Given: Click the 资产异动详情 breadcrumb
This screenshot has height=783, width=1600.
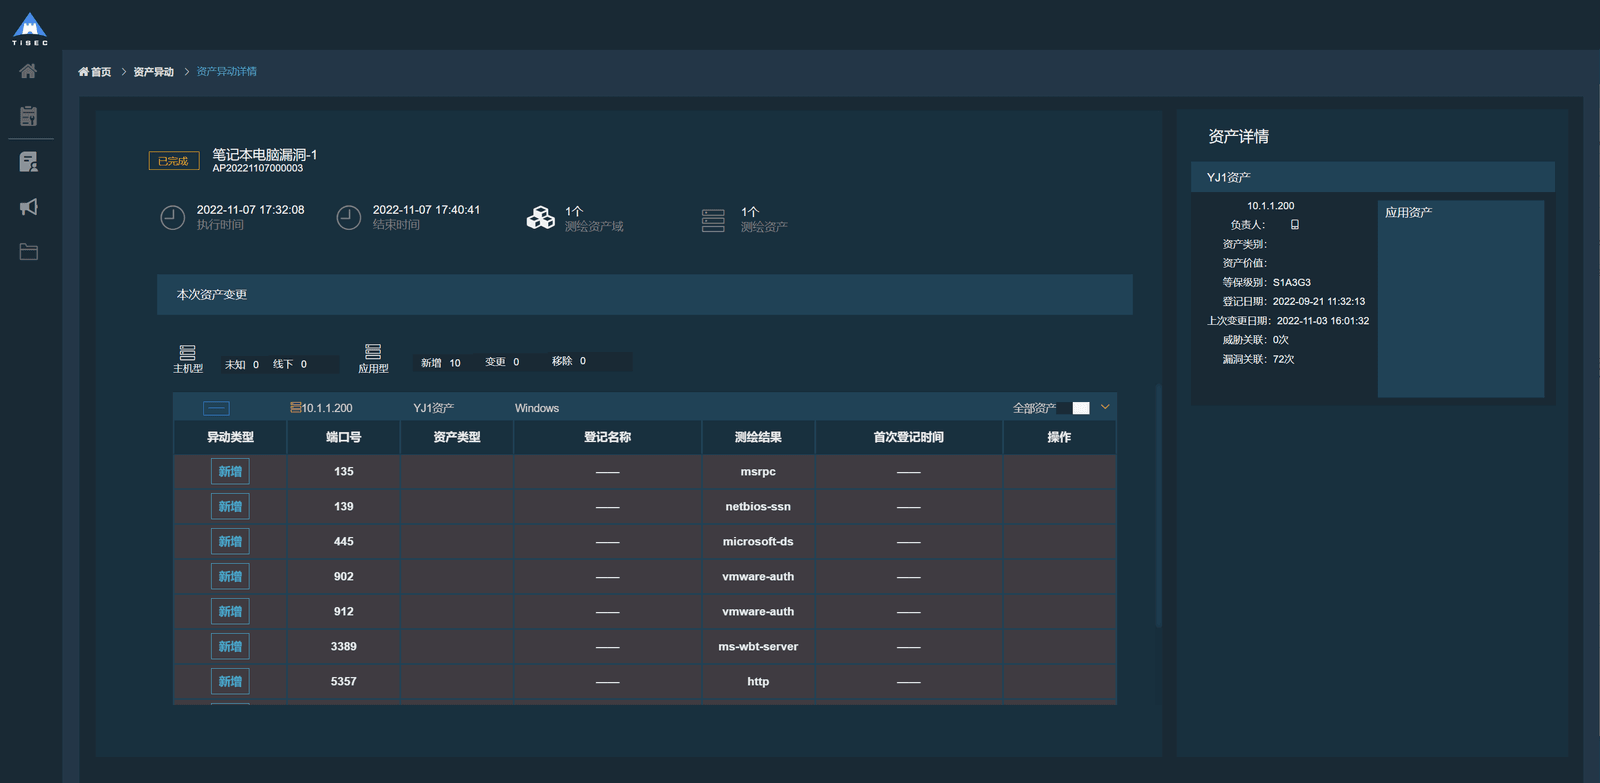Looking at the screenshot, I should point(226,72).
